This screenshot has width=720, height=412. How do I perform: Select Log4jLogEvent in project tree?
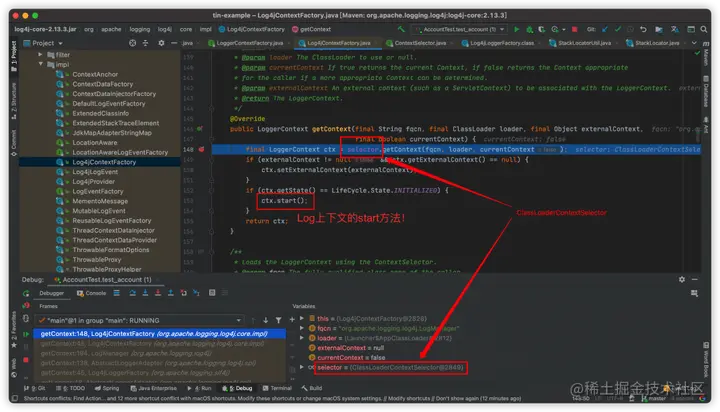point(95,172)
